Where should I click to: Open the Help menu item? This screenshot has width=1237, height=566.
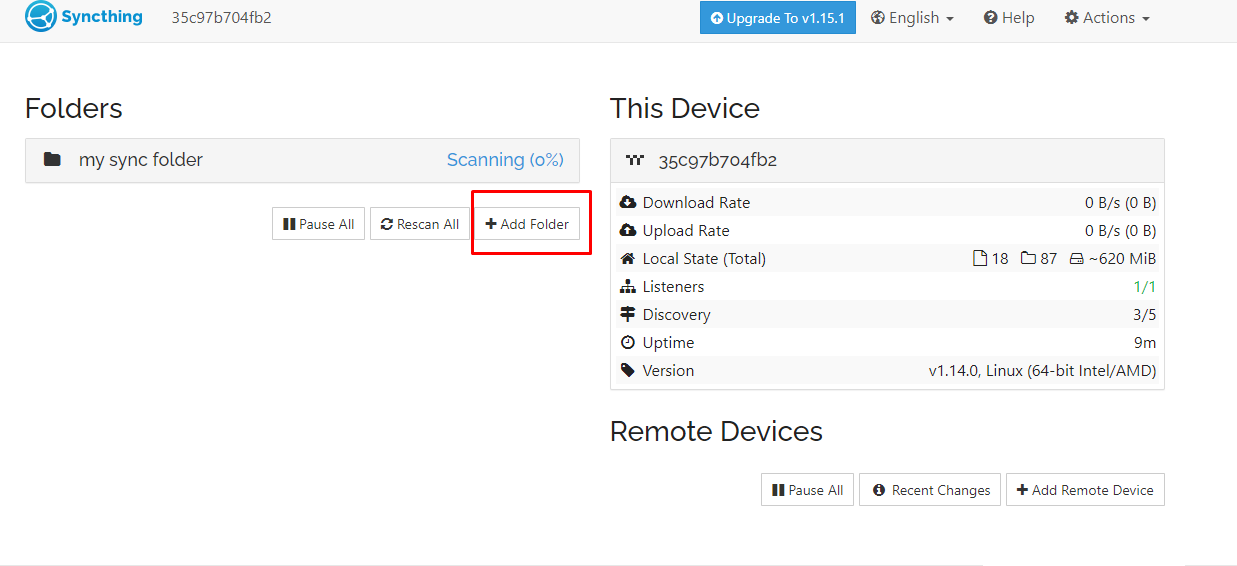tap(1009, 17)
